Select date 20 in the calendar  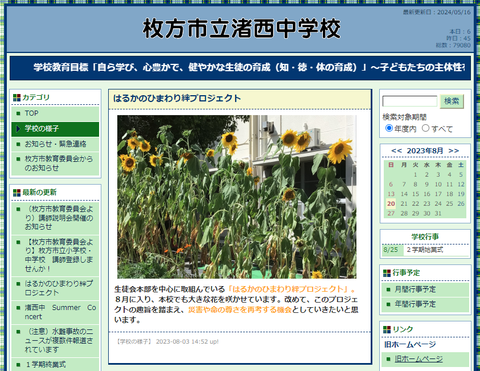[391, 204]
